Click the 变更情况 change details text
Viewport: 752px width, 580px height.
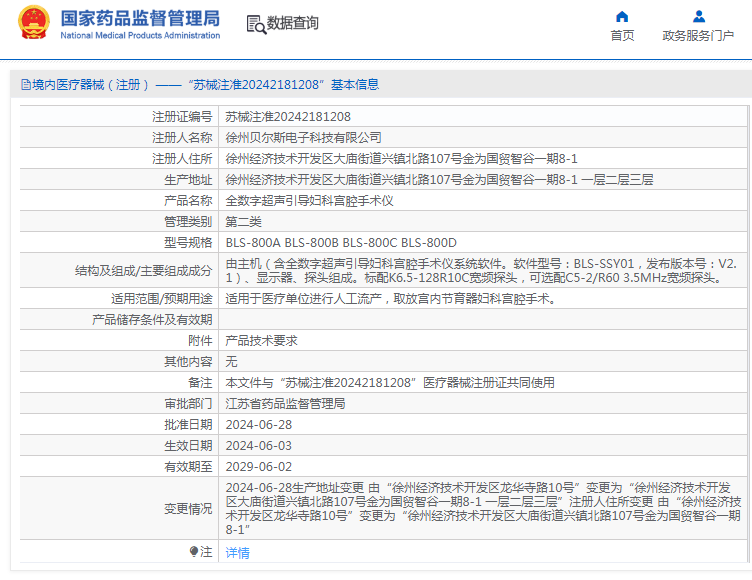click(x=483, y=509)
